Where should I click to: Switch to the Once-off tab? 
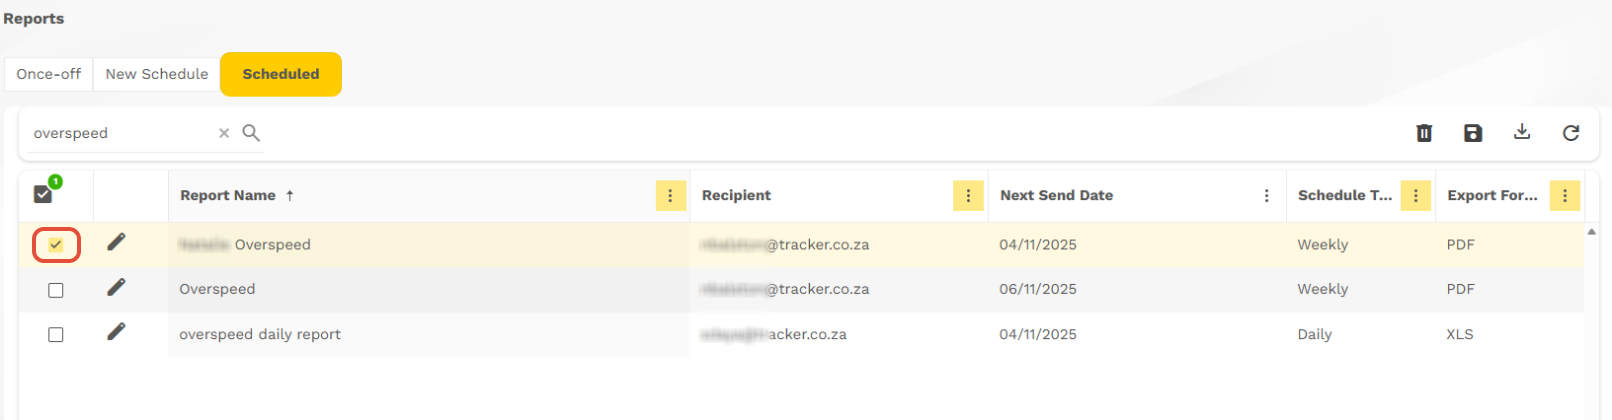49,74
